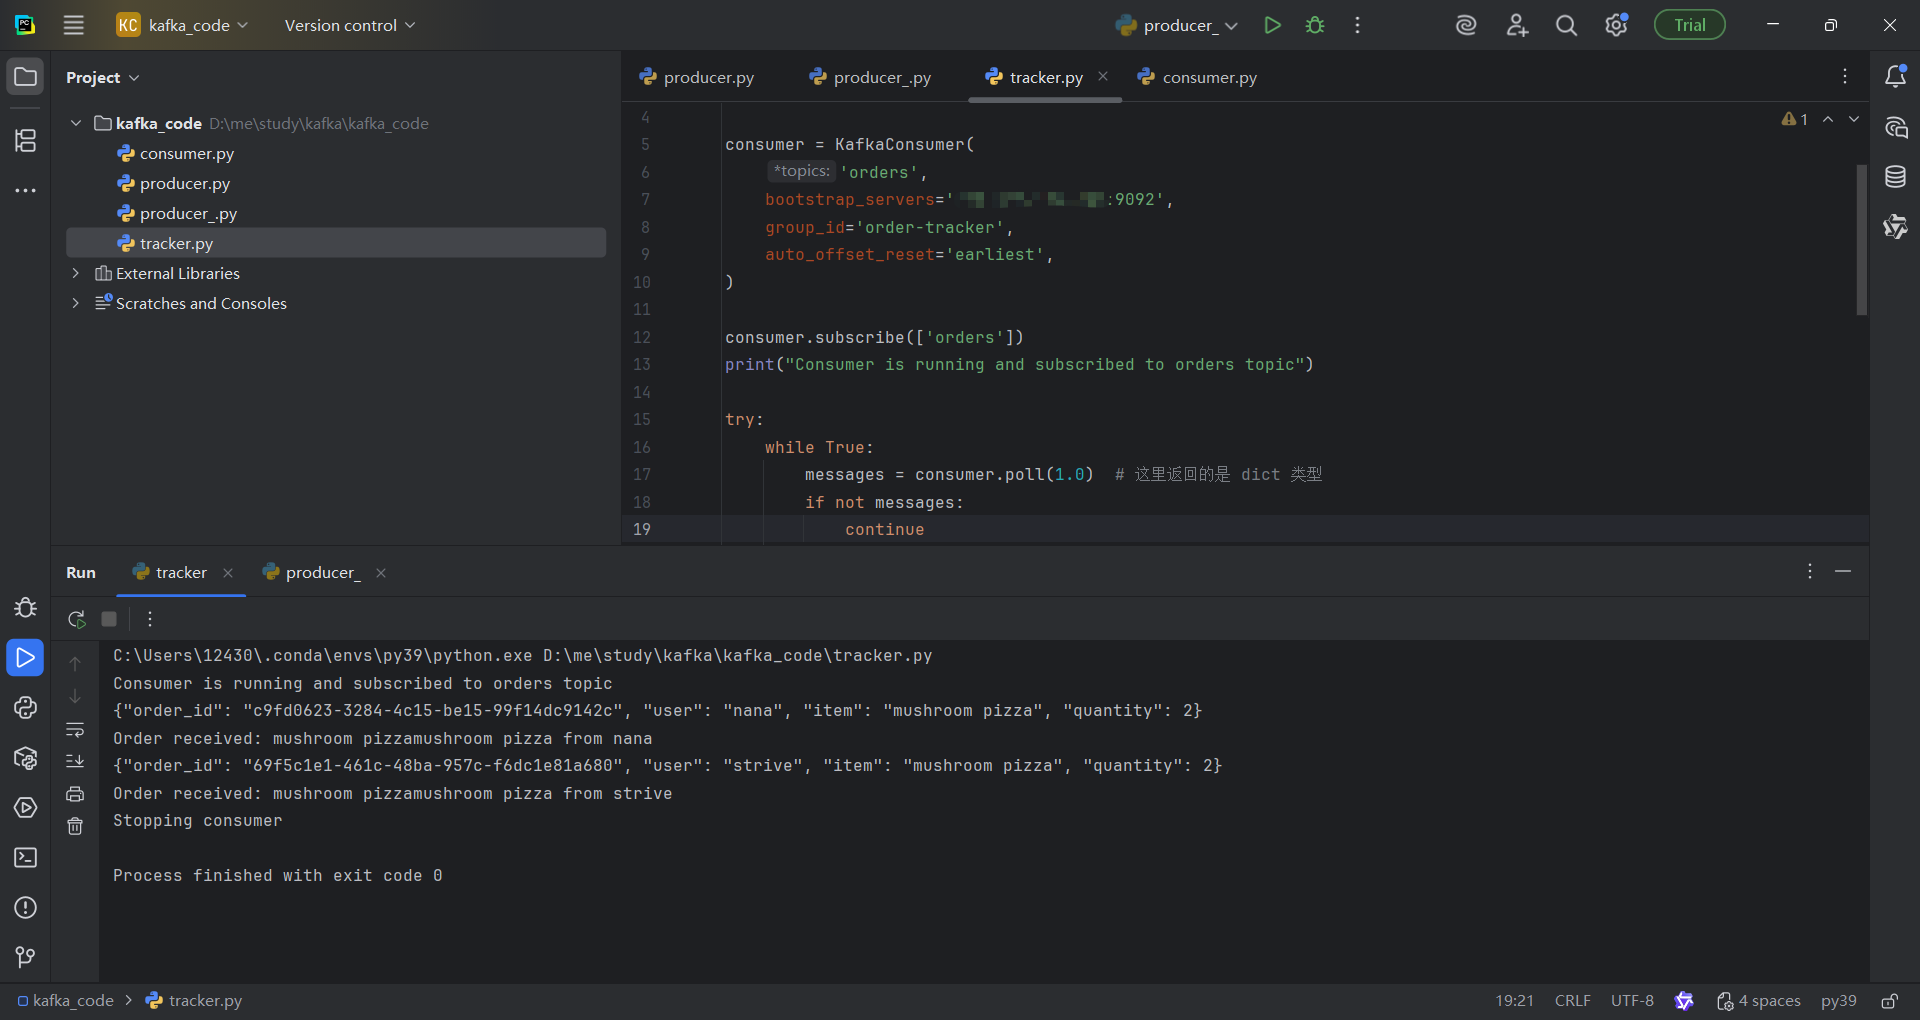Open the Structure tool window icon
The width and height of the screenshot is (1920, 1020).
tap(26, 140)
